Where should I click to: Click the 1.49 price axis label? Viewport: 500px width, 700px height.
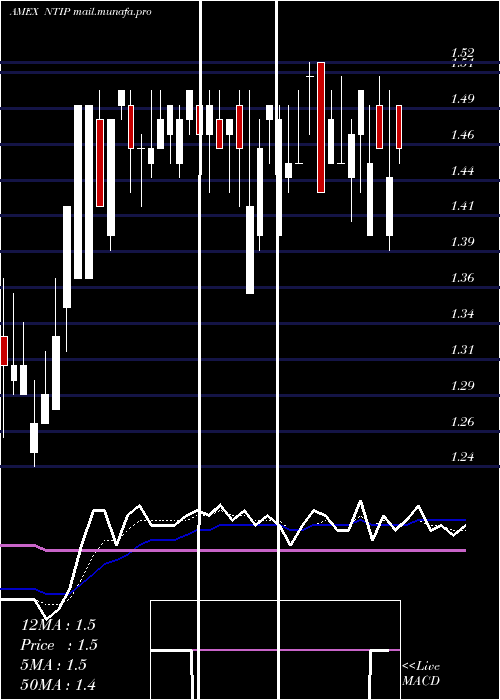point(462,99)
